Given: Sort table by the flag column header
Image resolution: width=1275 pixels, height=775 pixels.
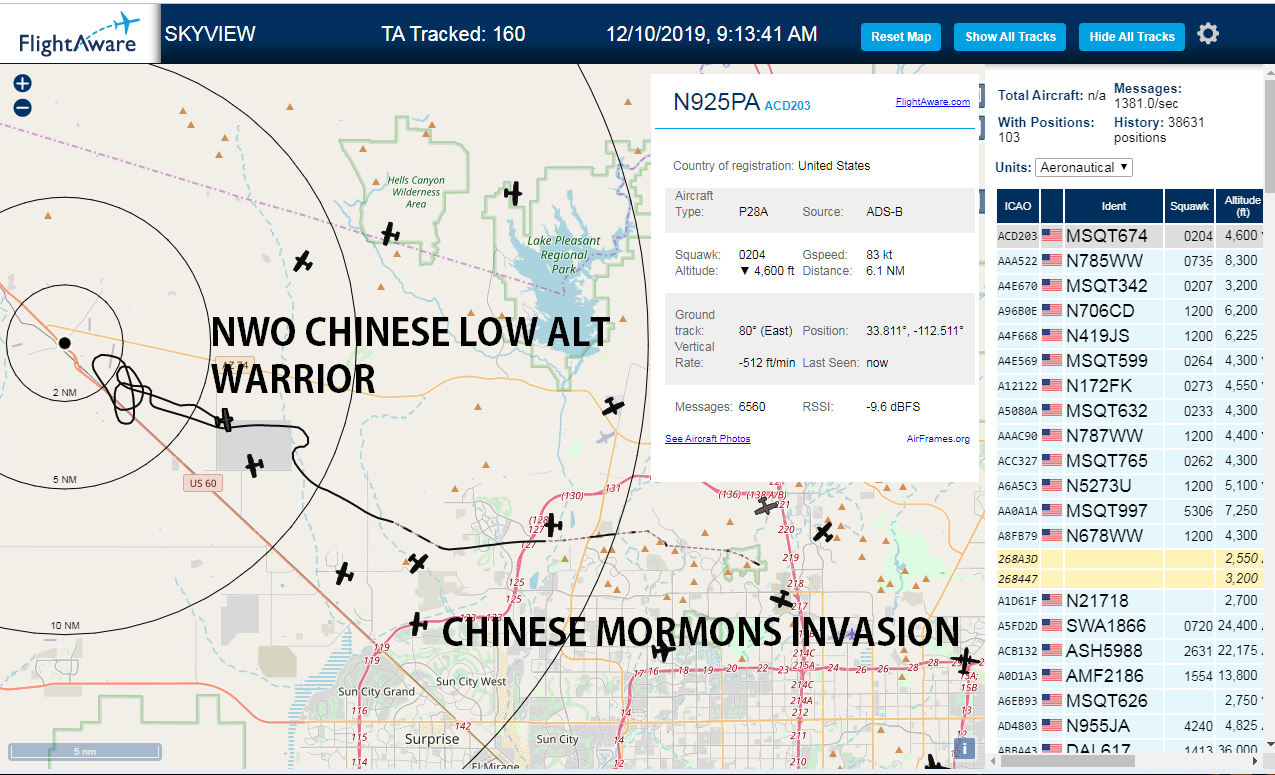Looking at the screenshot, I should coord(1052,206).
